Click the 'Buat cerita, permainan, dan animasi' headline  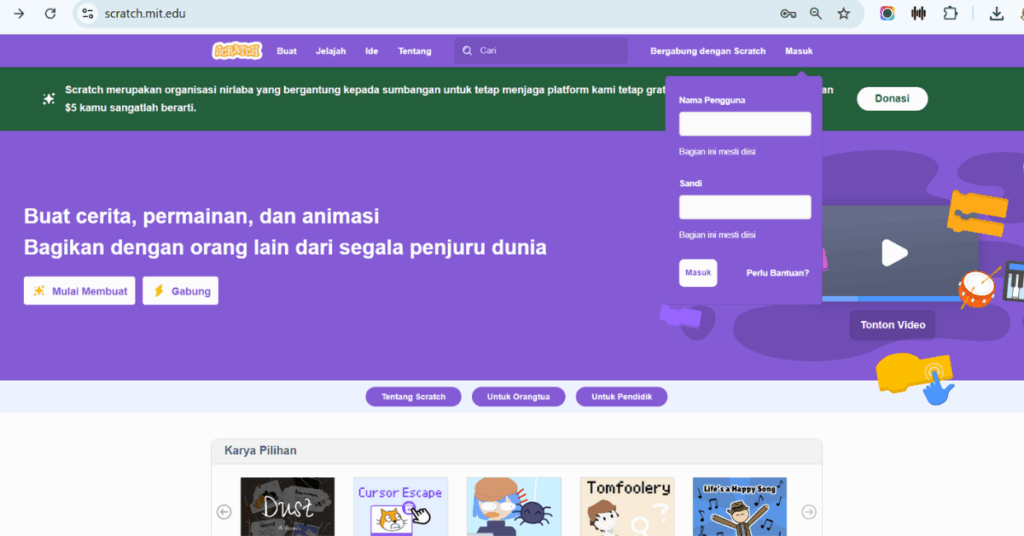pyautogui.click(x=201, y=216)
